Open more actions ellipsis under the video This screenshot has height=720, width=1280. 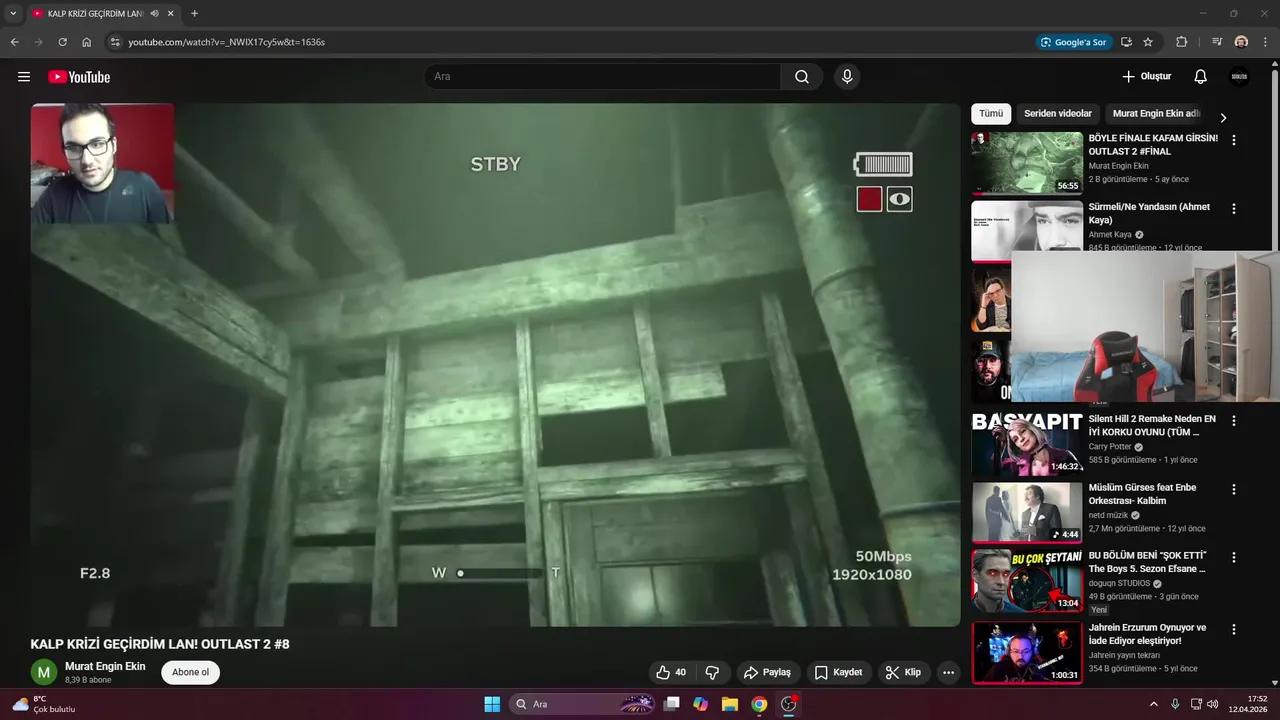pos(949,673)
